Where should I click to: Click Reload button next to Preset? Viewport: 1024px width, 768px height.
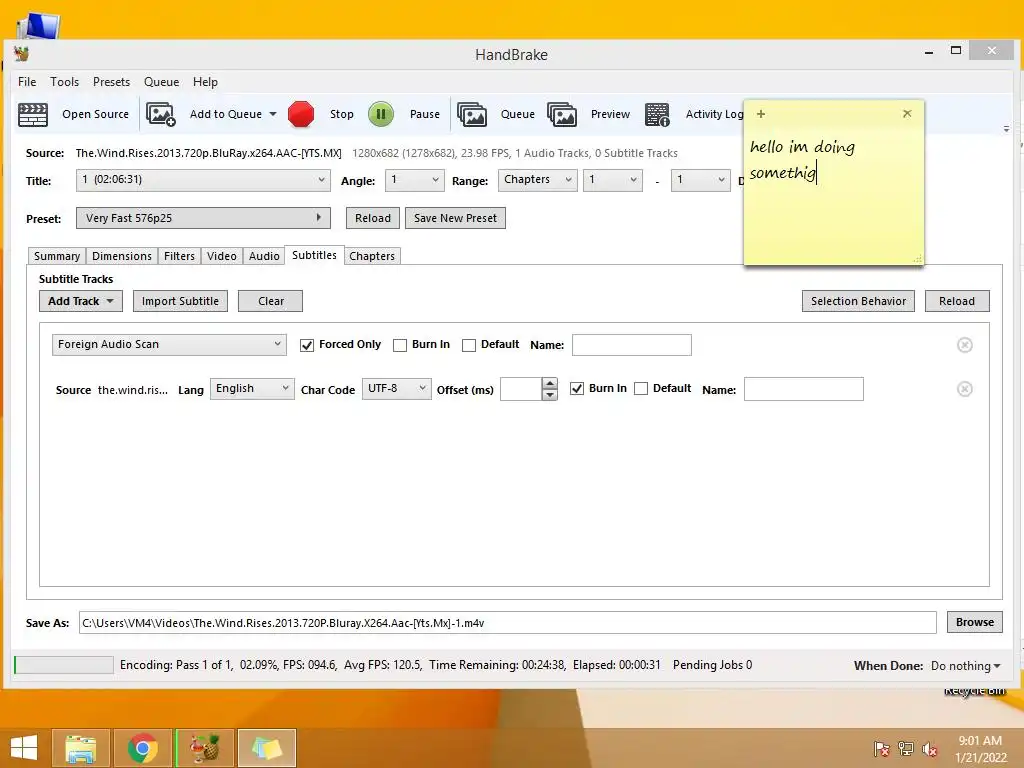tap(373, 218)
